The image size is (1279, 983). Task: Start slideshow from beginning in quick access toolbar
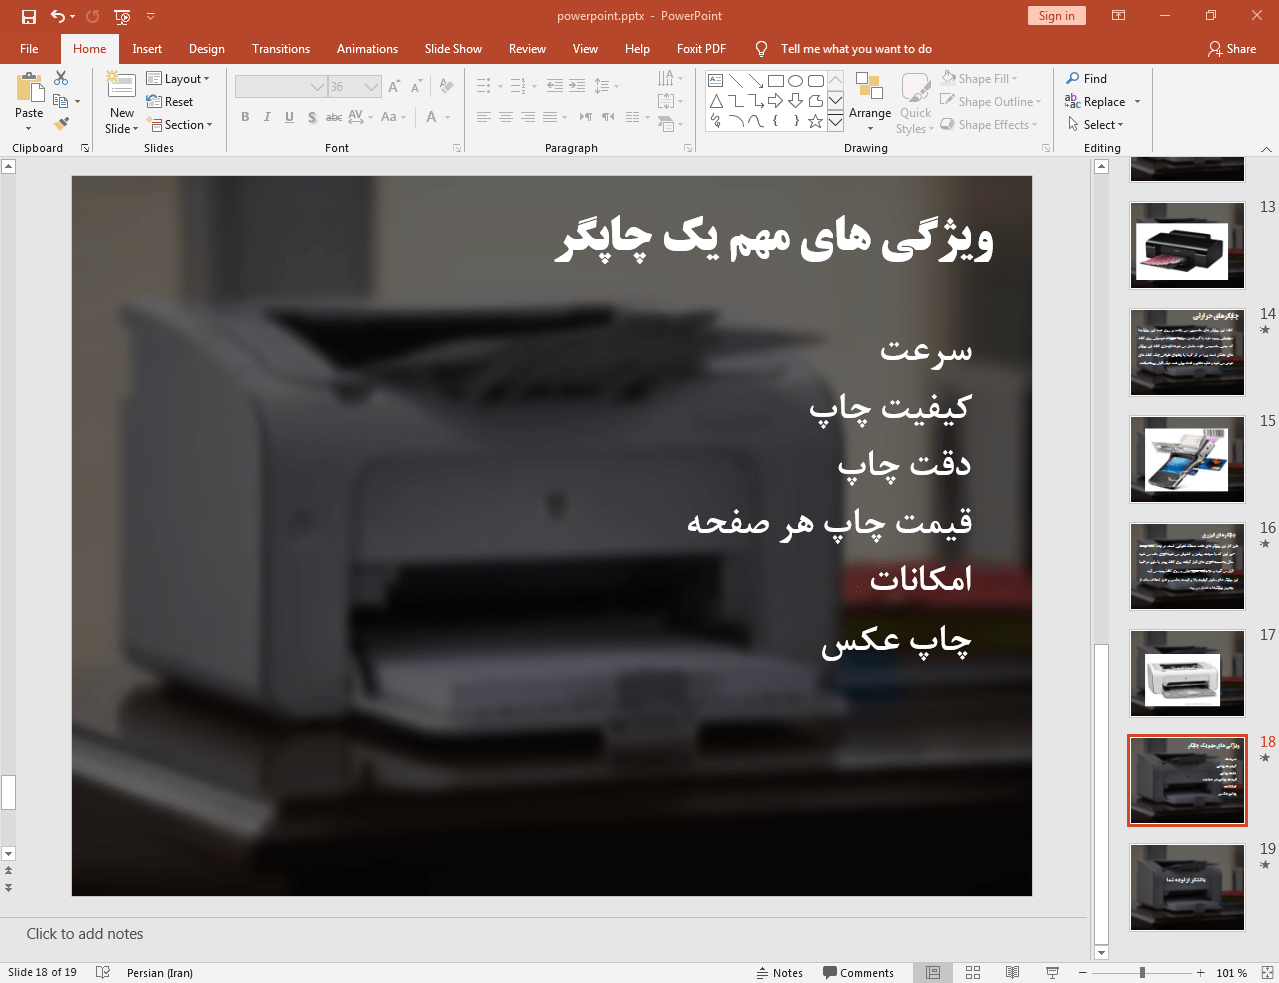(122, 16)
